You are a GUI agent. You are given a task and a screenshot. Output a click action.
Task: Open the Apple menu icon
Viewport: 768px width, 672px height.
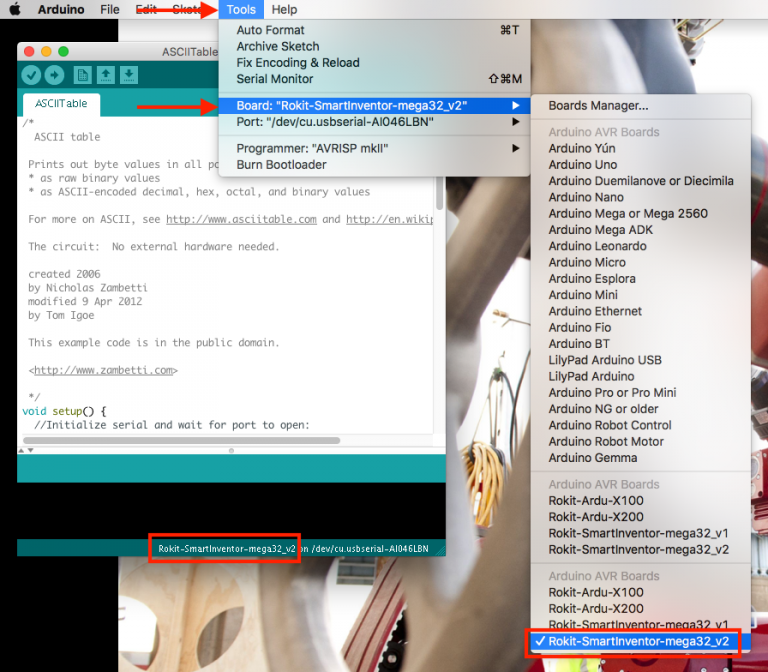(x=15, y=10)
